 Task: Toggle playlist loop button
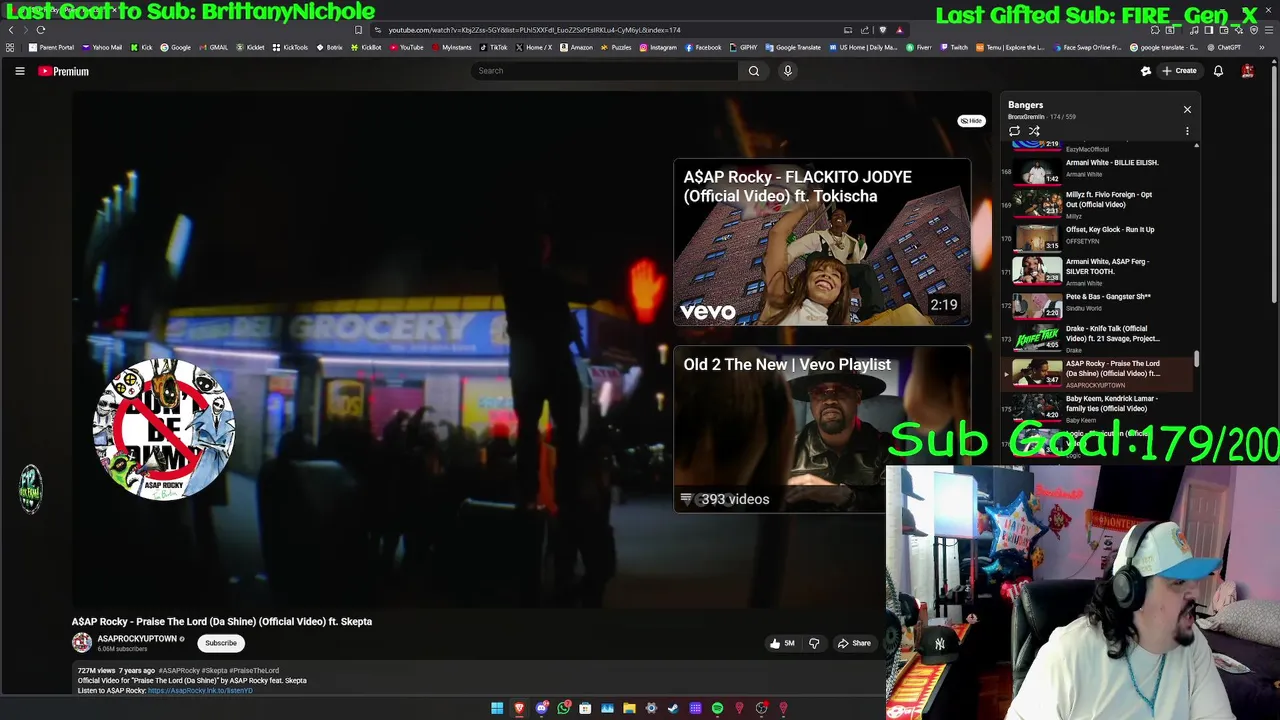pyautogui.click(x=1014, y=131)
